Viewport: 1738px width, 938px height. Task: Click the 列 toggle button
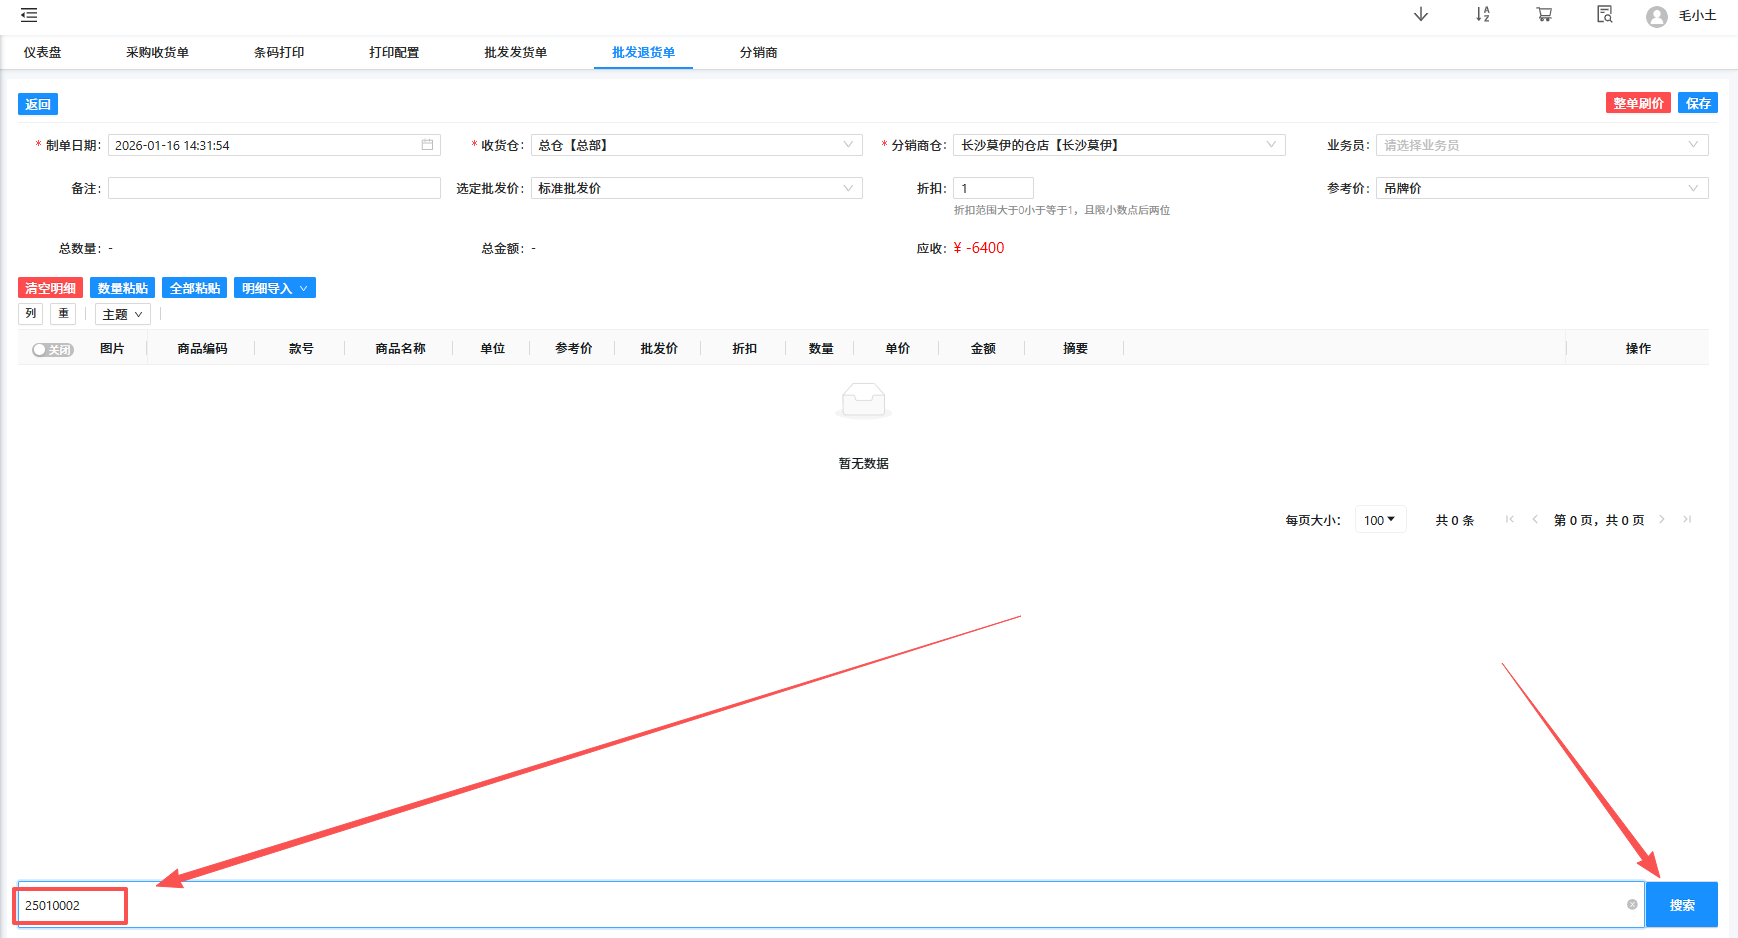[30, 313]
